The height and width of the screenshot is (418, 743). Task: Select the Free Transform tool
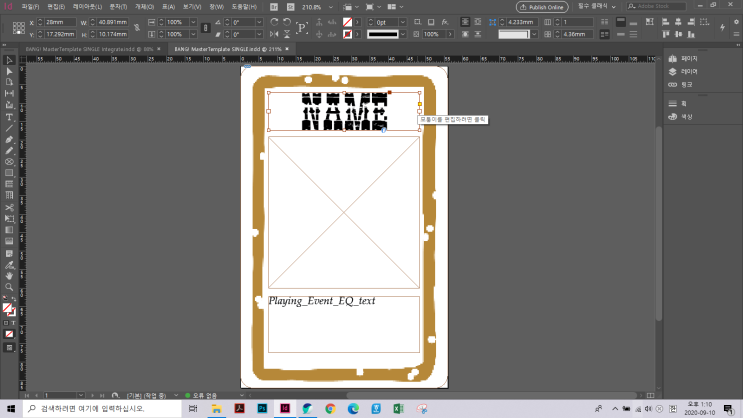coord(9,218)
